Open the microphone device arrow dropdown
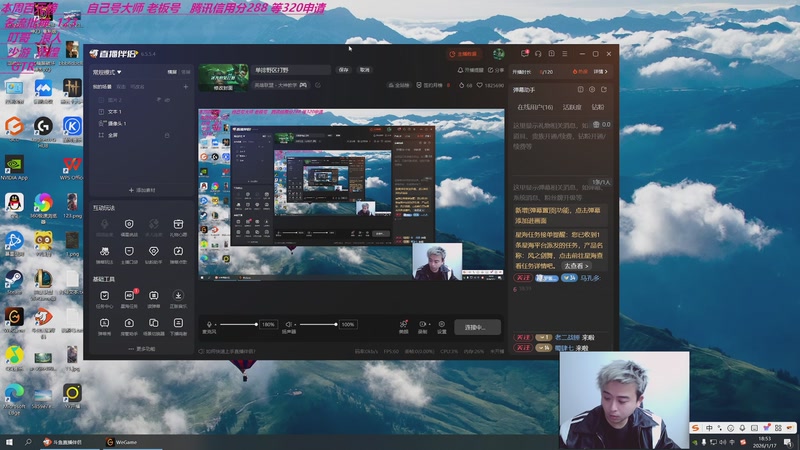This screenshot has width=800, height=450. click(x=215, y=324)
